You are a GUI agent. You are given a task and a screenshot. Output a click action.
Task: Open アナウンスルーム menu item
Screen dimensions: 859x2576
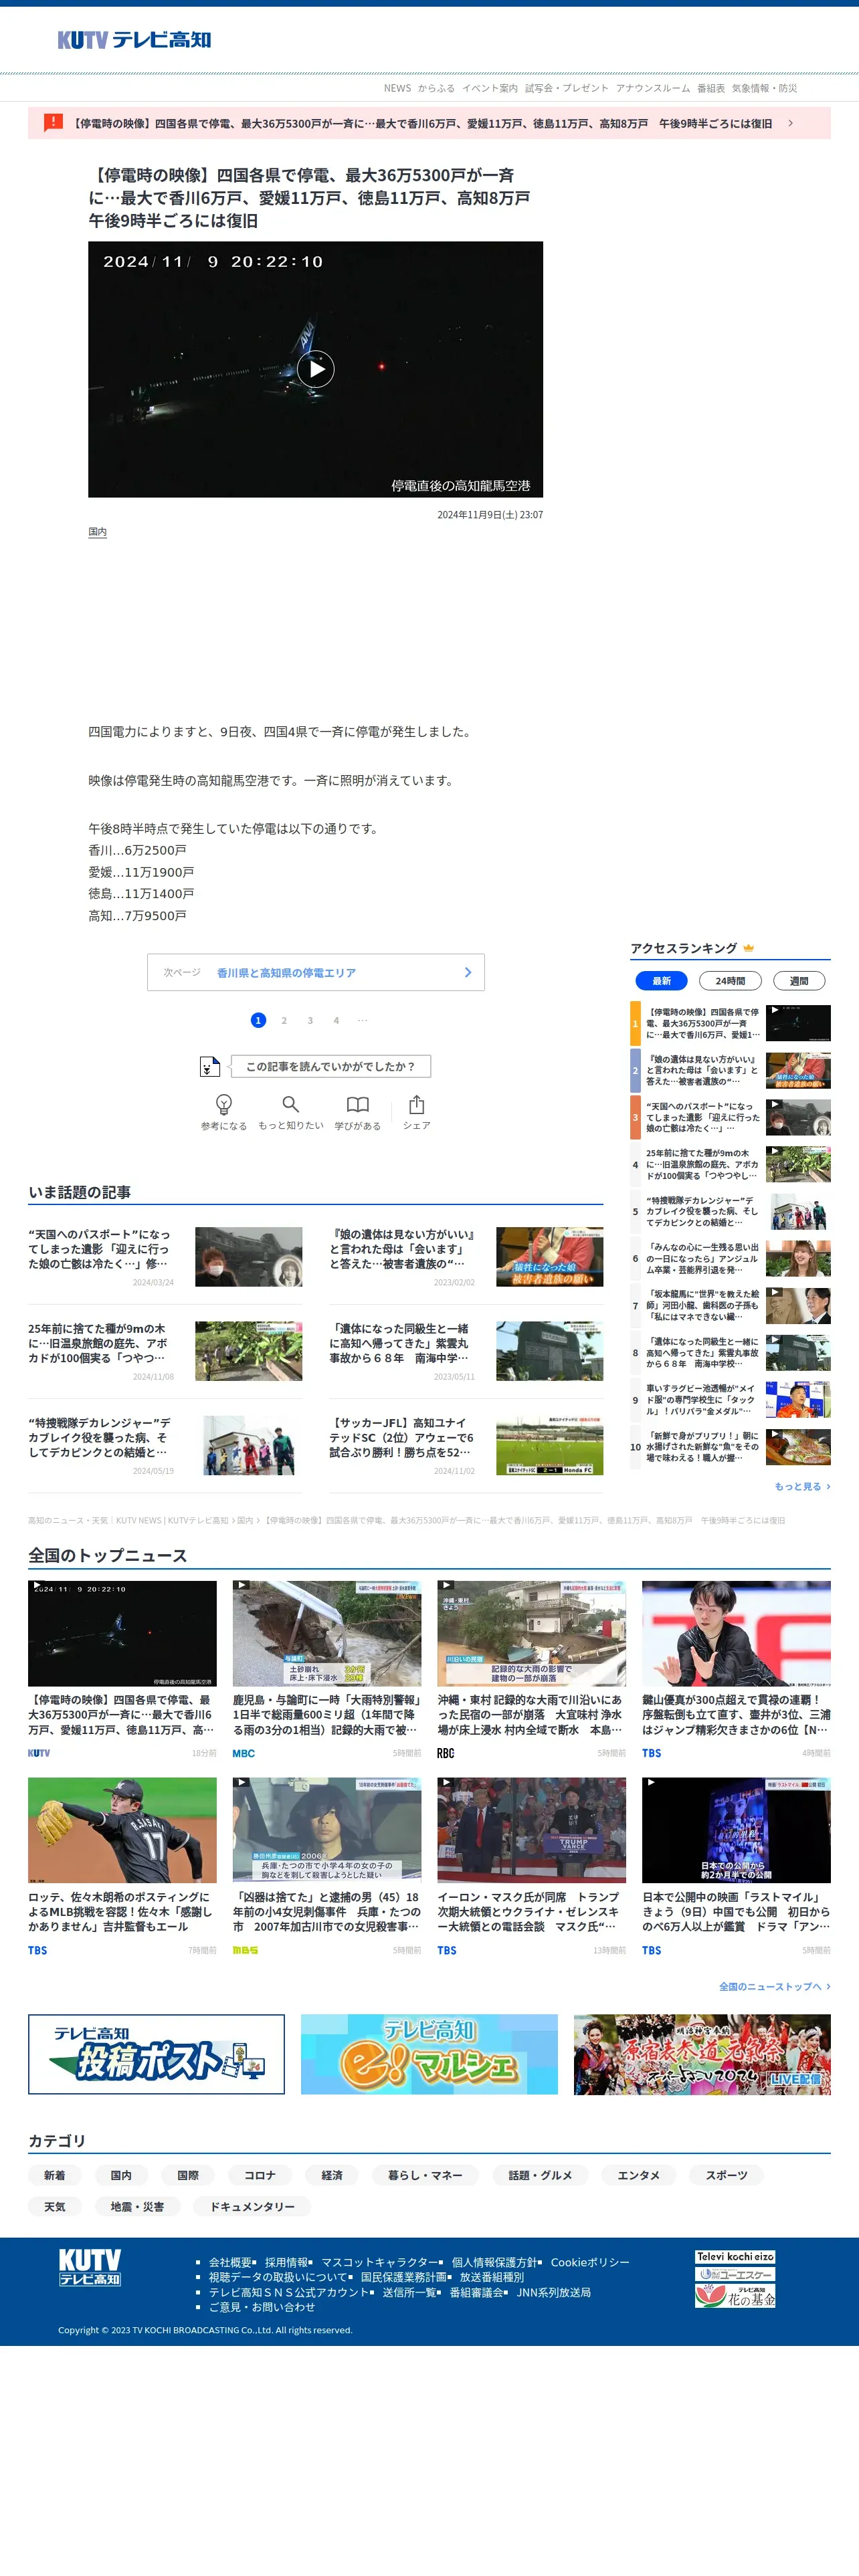(653, 88)
